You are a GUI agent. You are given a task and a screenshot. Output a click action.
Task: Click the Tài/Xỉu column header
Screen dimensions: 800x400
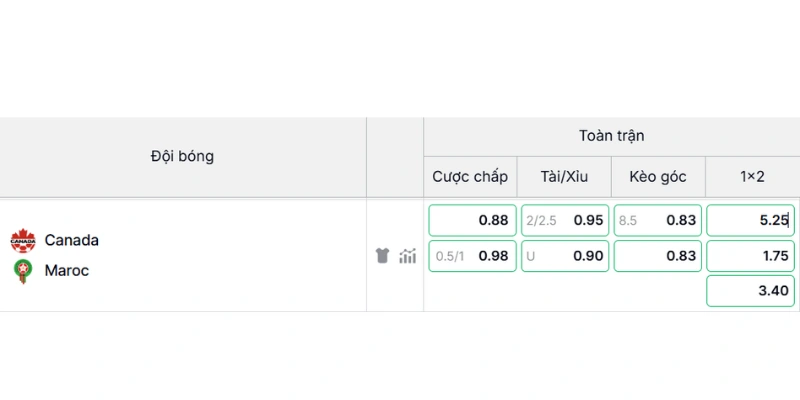coord(564,177)
